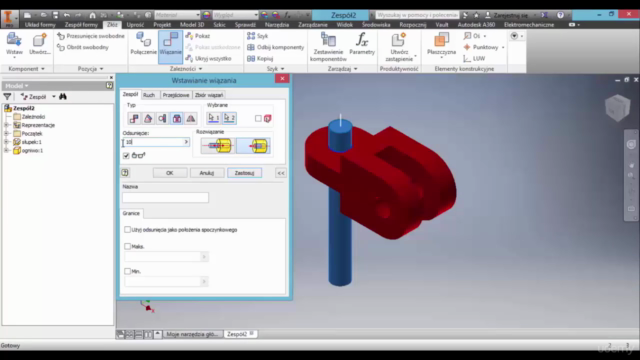640x360 pixels.
Task: Expand the słupek:1 tree node
Action: click(7, 142)
